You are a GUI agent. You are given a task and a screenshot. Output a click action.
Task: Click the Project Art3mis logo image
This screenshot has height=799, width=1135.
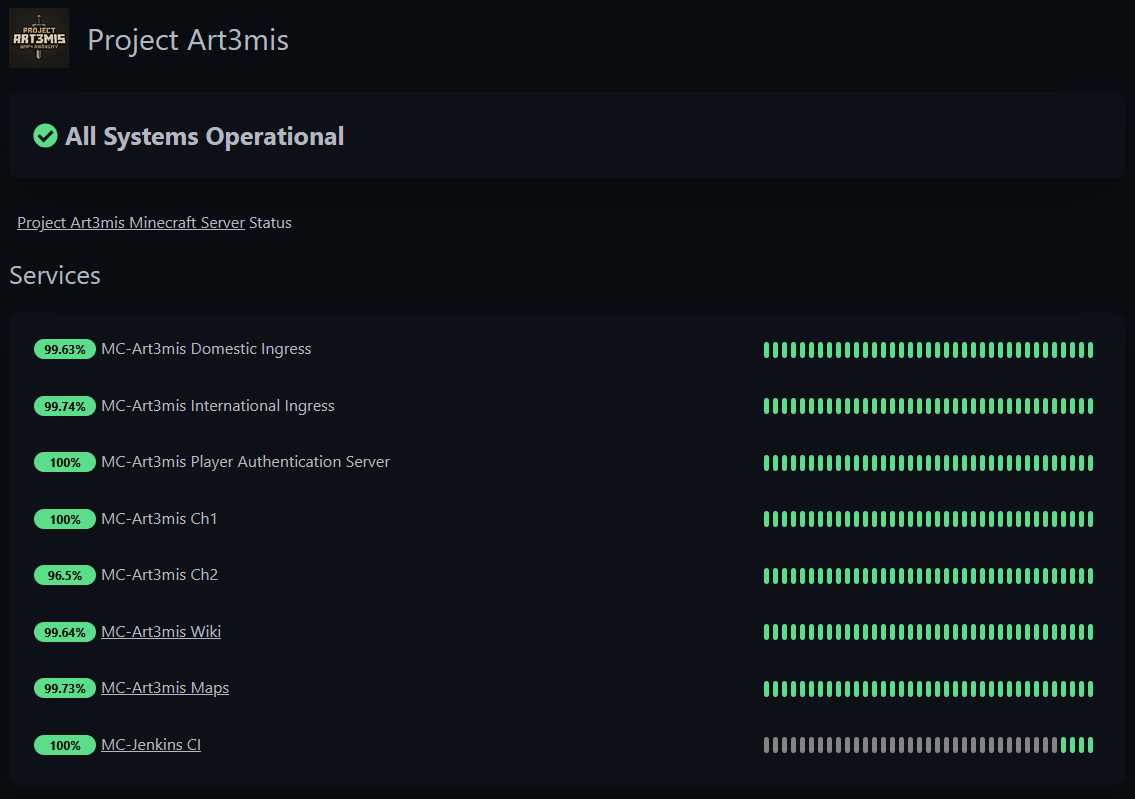pos(39,38)
